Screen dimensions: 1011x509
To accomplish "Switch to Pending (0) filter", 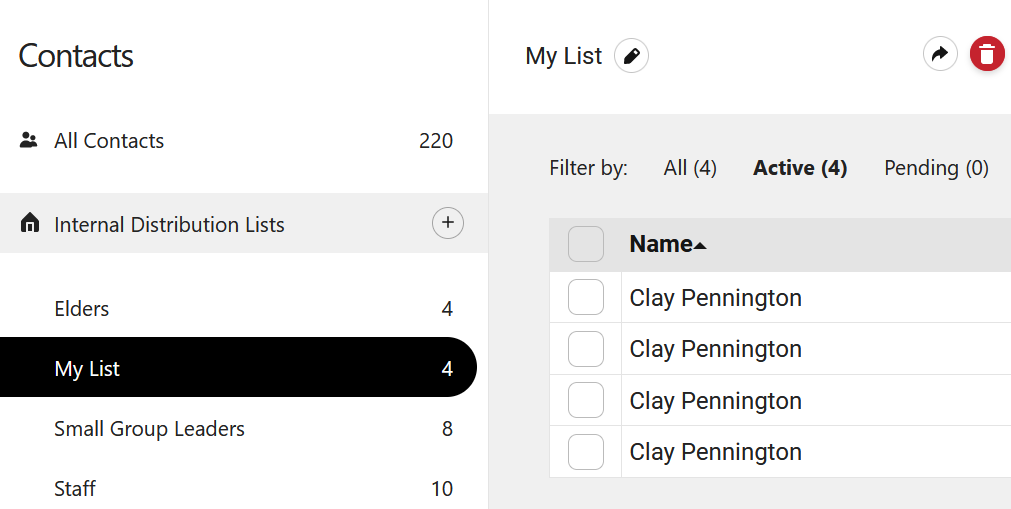I will pos(936,168).
